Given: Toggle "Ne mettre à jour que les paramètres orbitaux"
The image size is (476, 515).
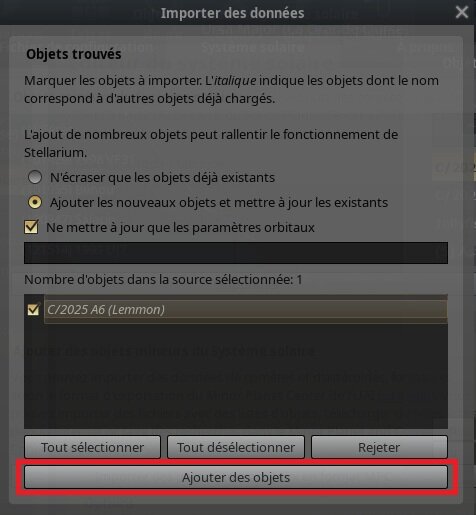Looking at the screenshot, I should click(31, 227).
